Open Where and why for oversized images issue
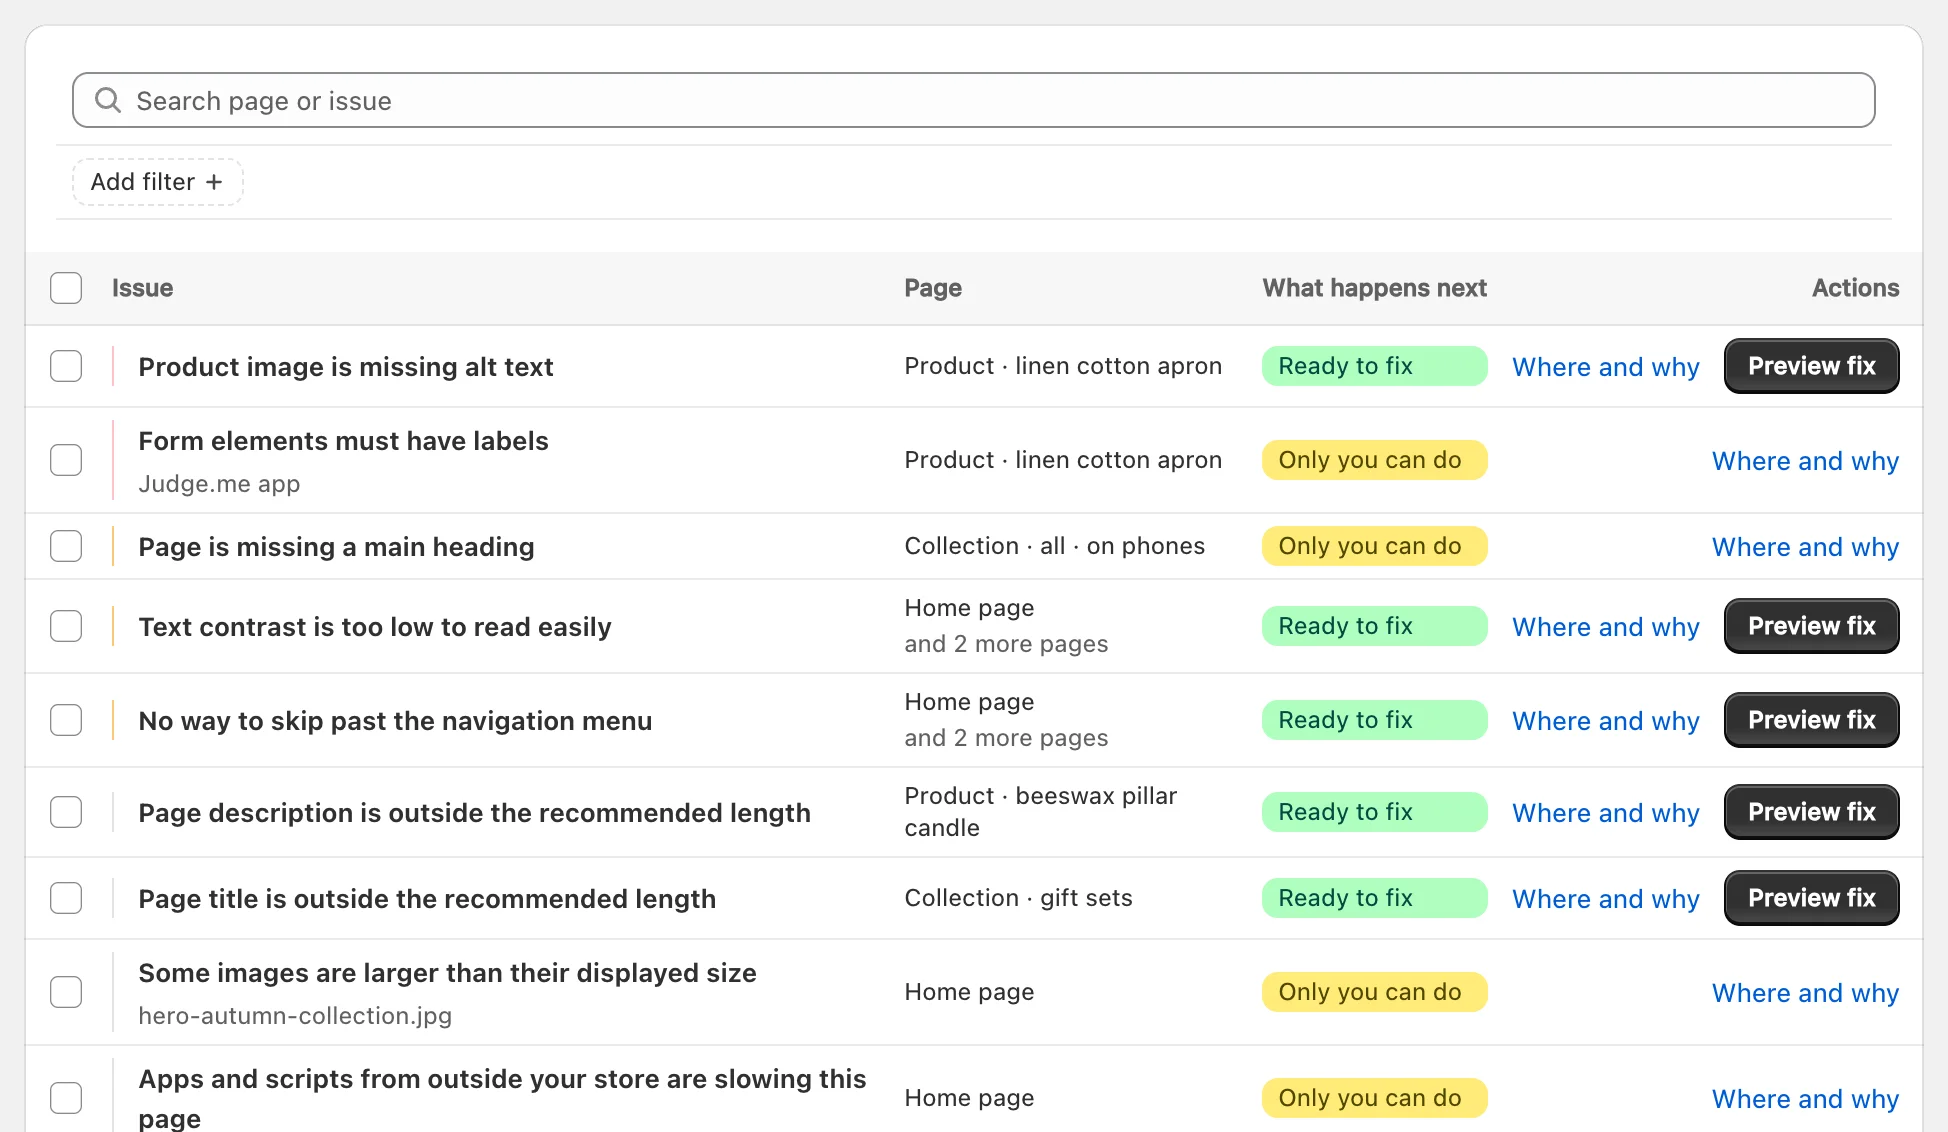This screenshot has height=1132, width=1948. point(1805,993)
